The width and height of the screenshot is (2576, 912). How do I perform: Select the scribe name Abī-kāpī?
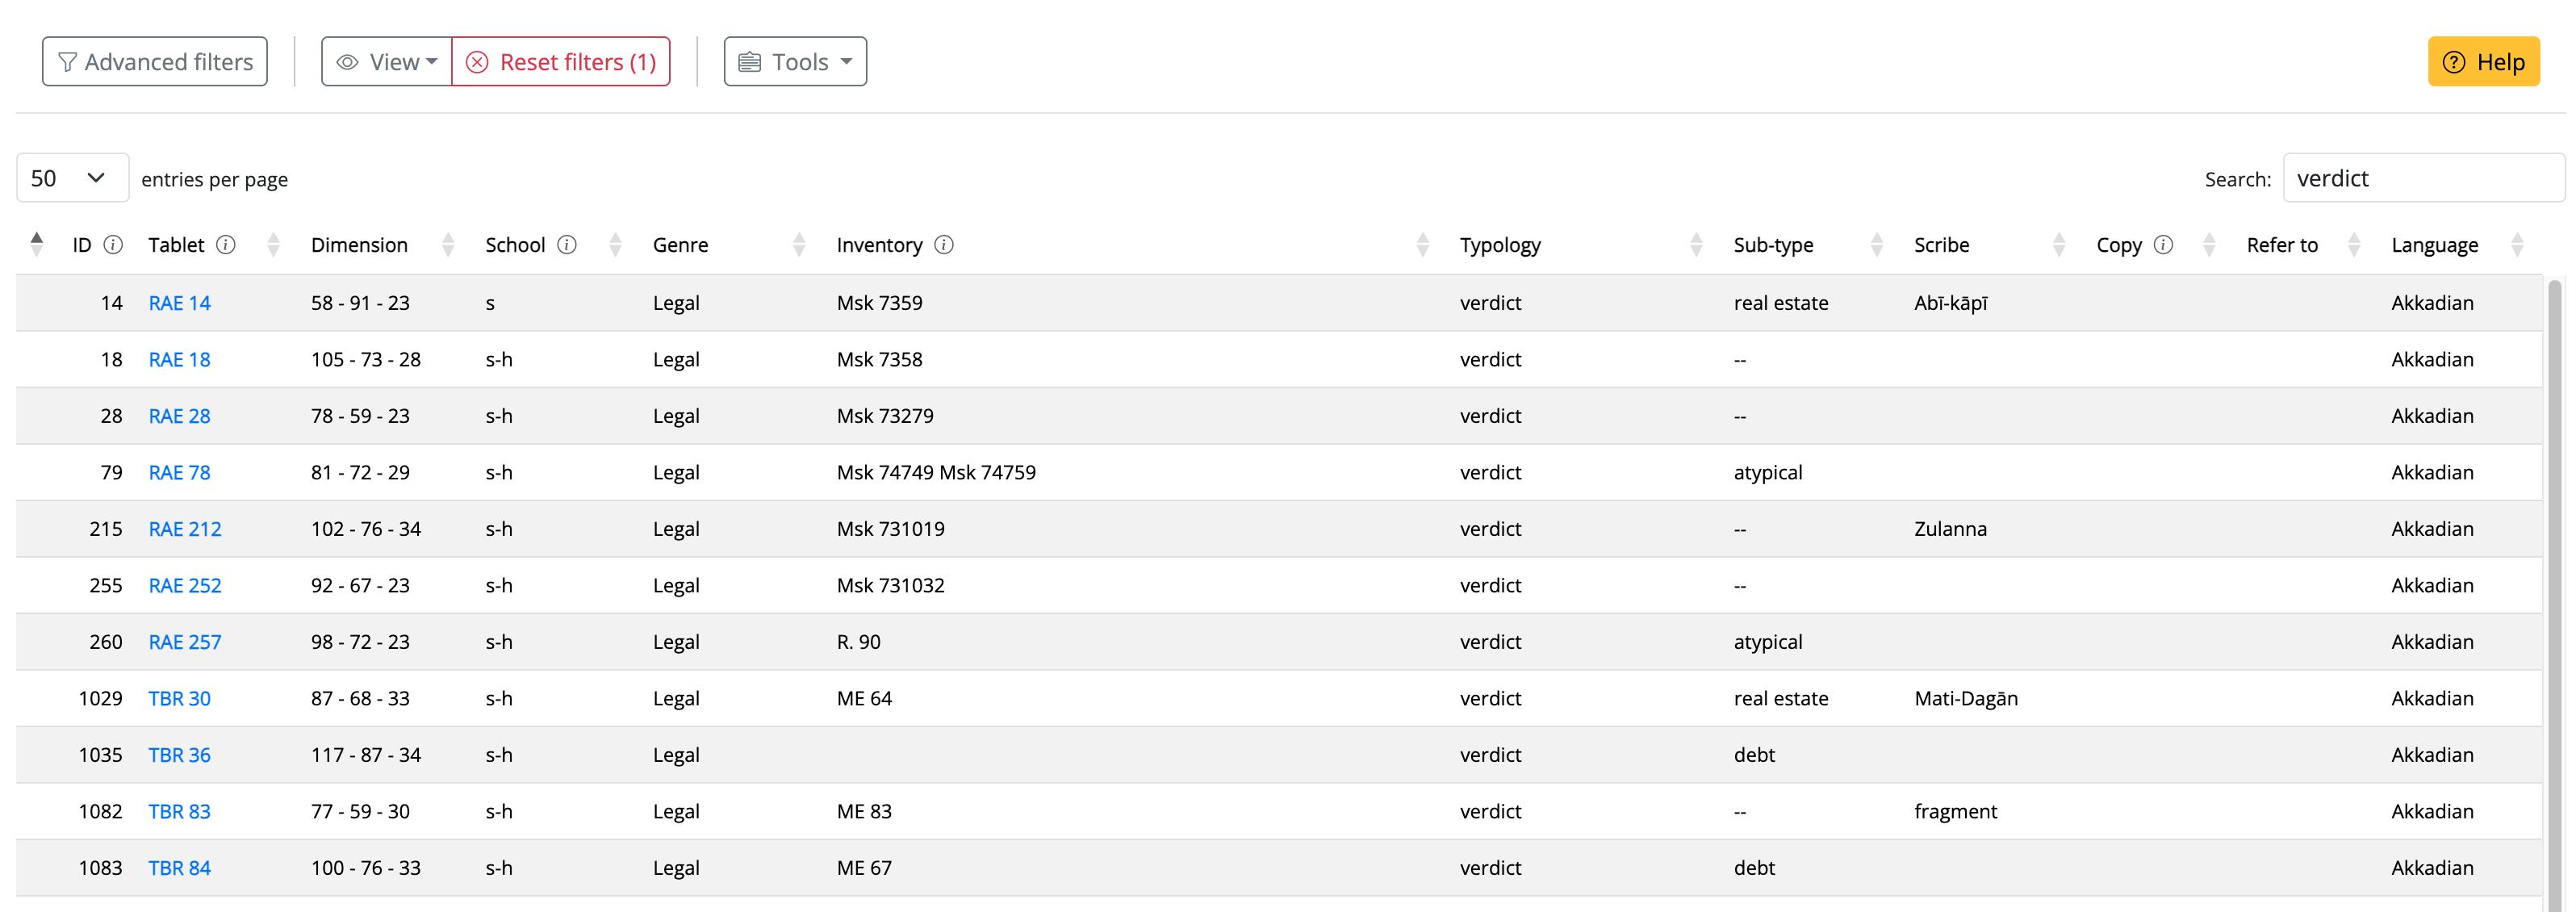[x=1951, y=303]
